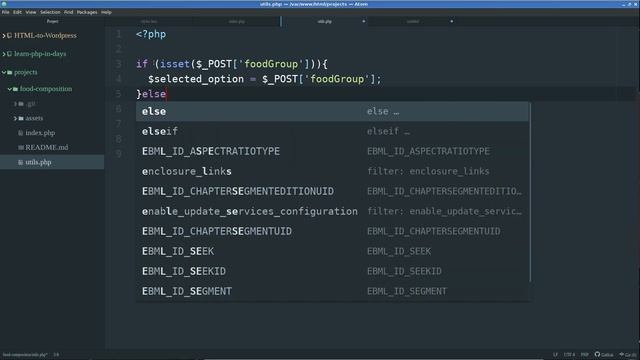Image resolution: width=640 pixels, height=360 pixels.
Task: Collapse the projects folder chevron
Action: pyautogui.click(x=4, y=72)
